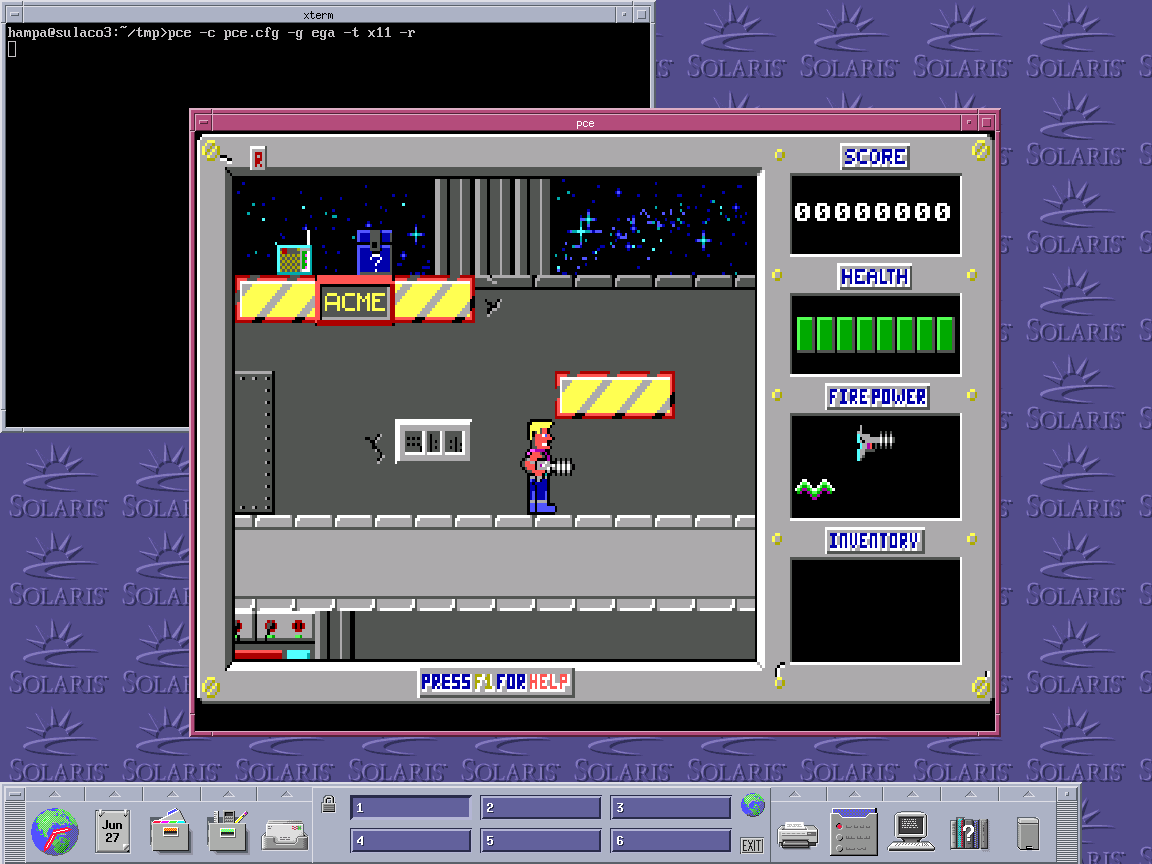The width and height of the screenshot is (1152, 864).
Task: Expand the subpanel arrow above the printer icon
Action: click(x=796, y=794)
